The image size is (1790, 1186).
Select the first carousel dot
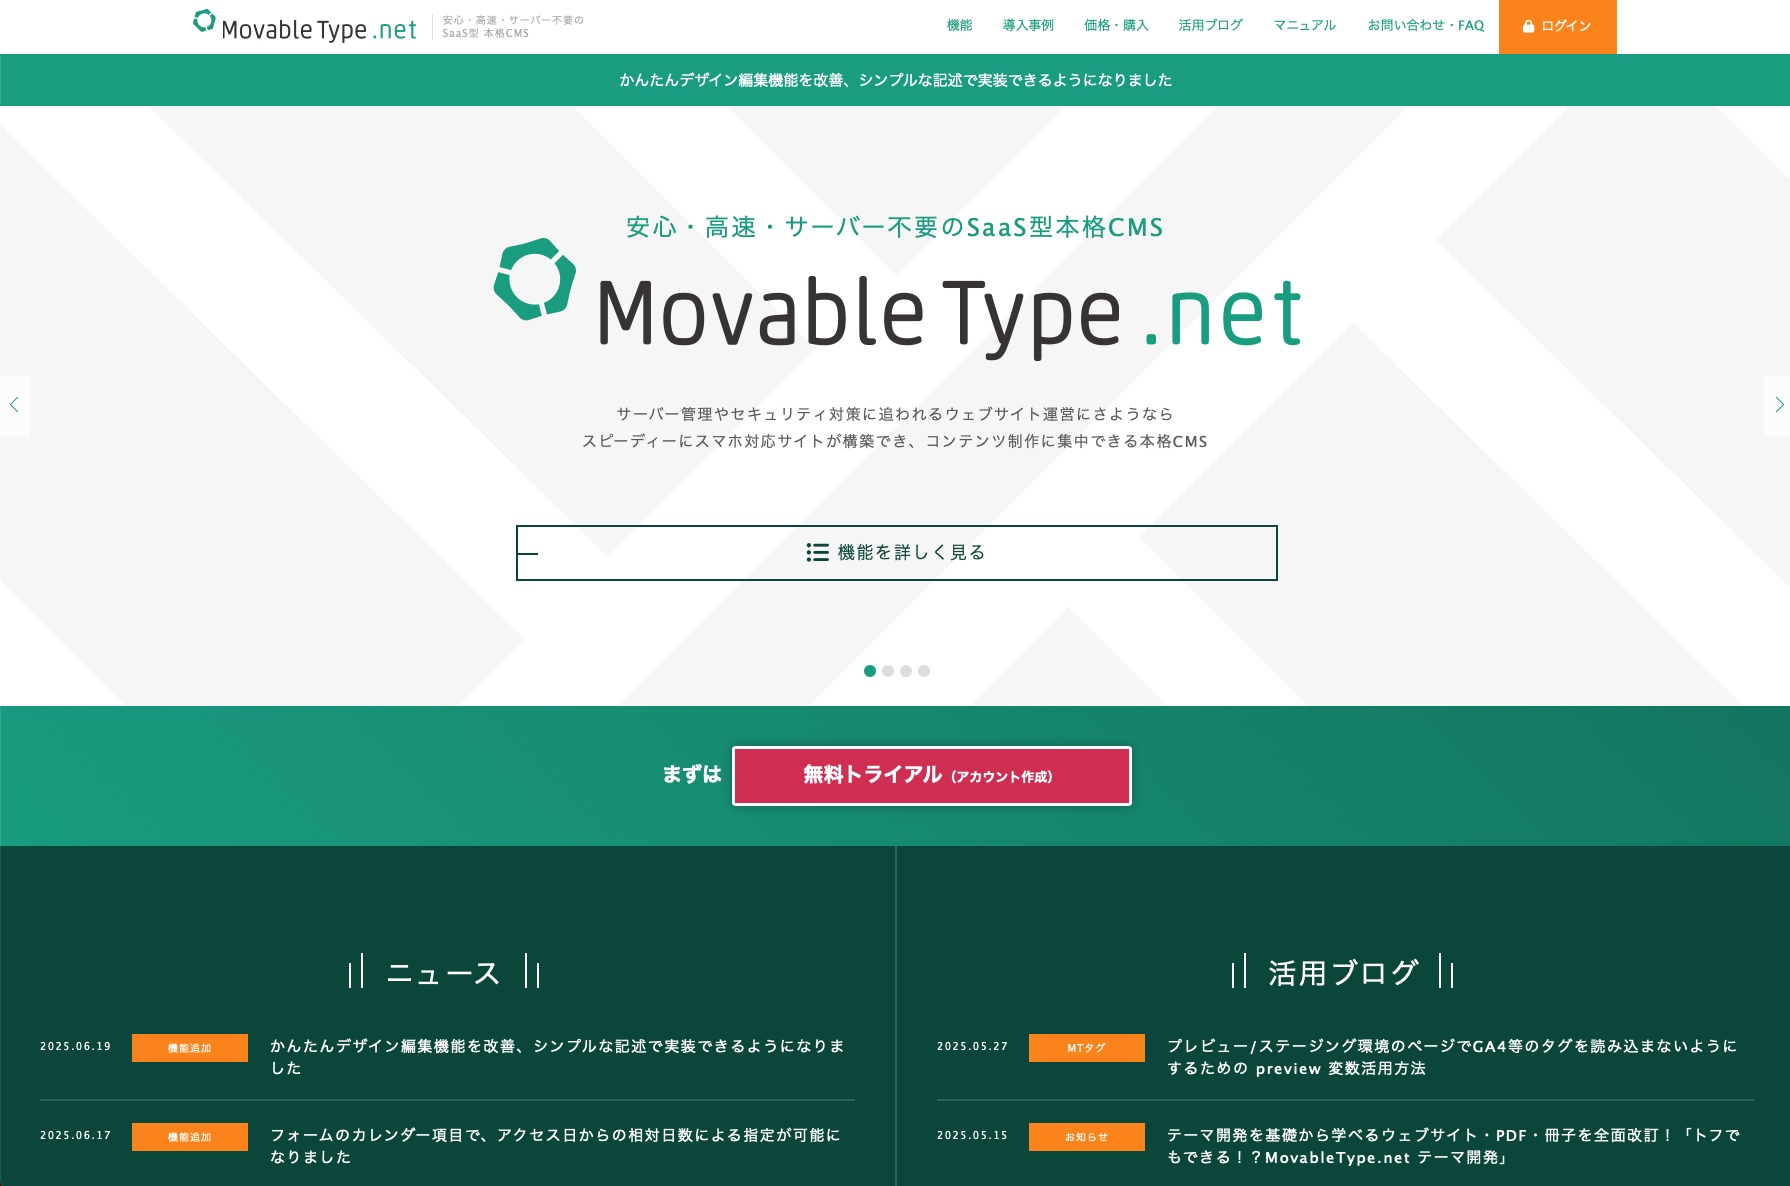tap(870, 671)
